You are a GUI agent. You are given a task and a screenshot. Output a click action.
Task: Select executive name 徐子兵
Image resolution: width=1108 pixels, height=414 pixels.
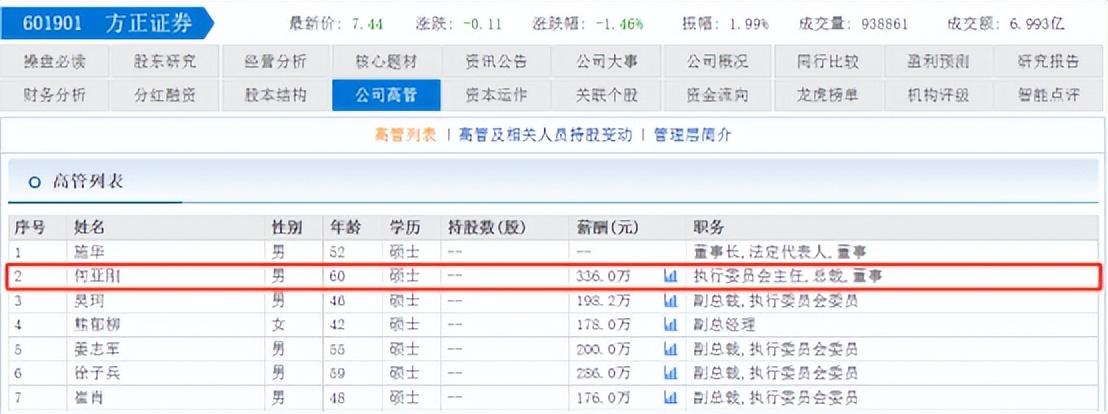tap(97, 373)
